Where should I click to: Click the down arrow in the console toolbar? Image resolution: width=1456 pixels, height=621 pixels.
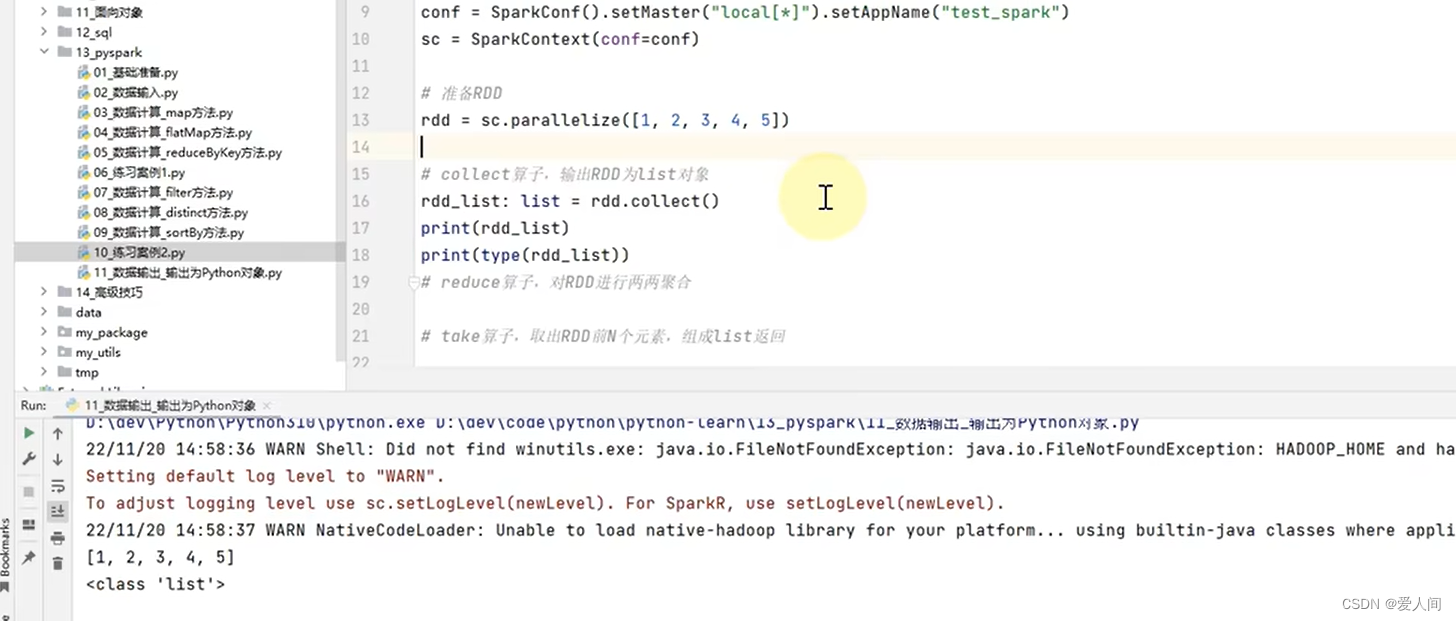(x=57, y=461)
